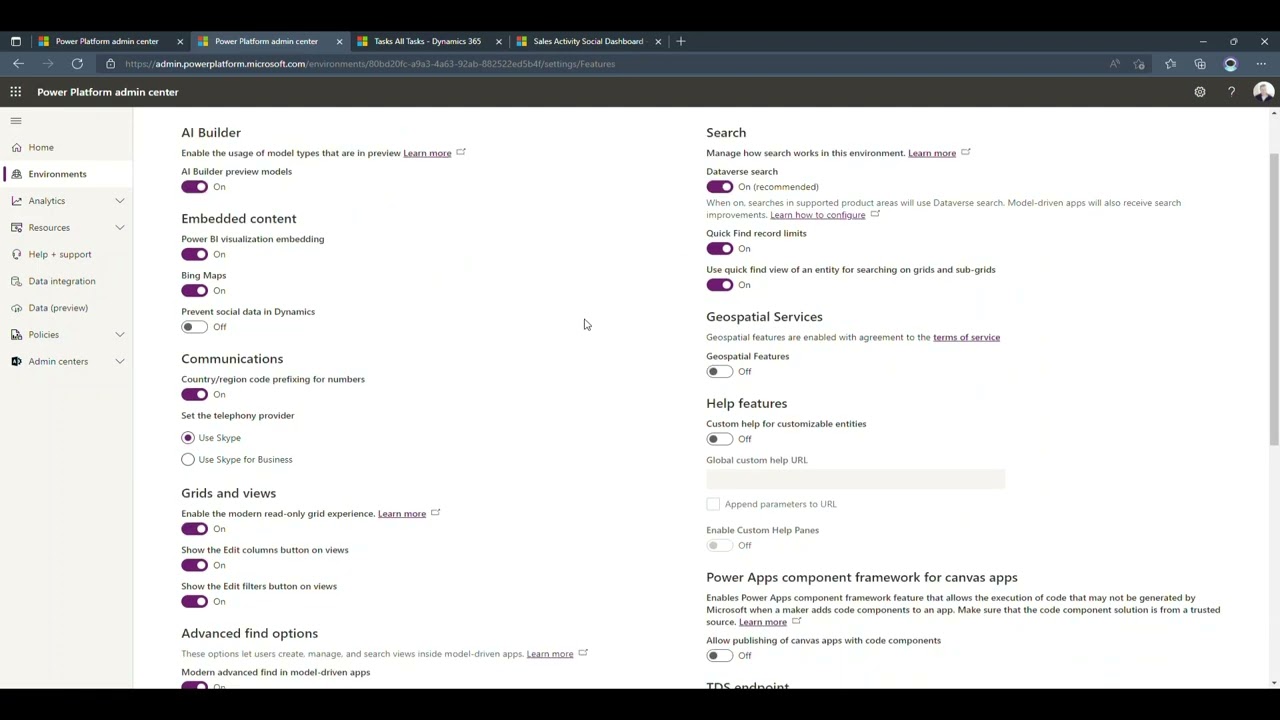Open the terms of service link
The width and height of the screenshot is (1280, 720).
pos(966,337)
